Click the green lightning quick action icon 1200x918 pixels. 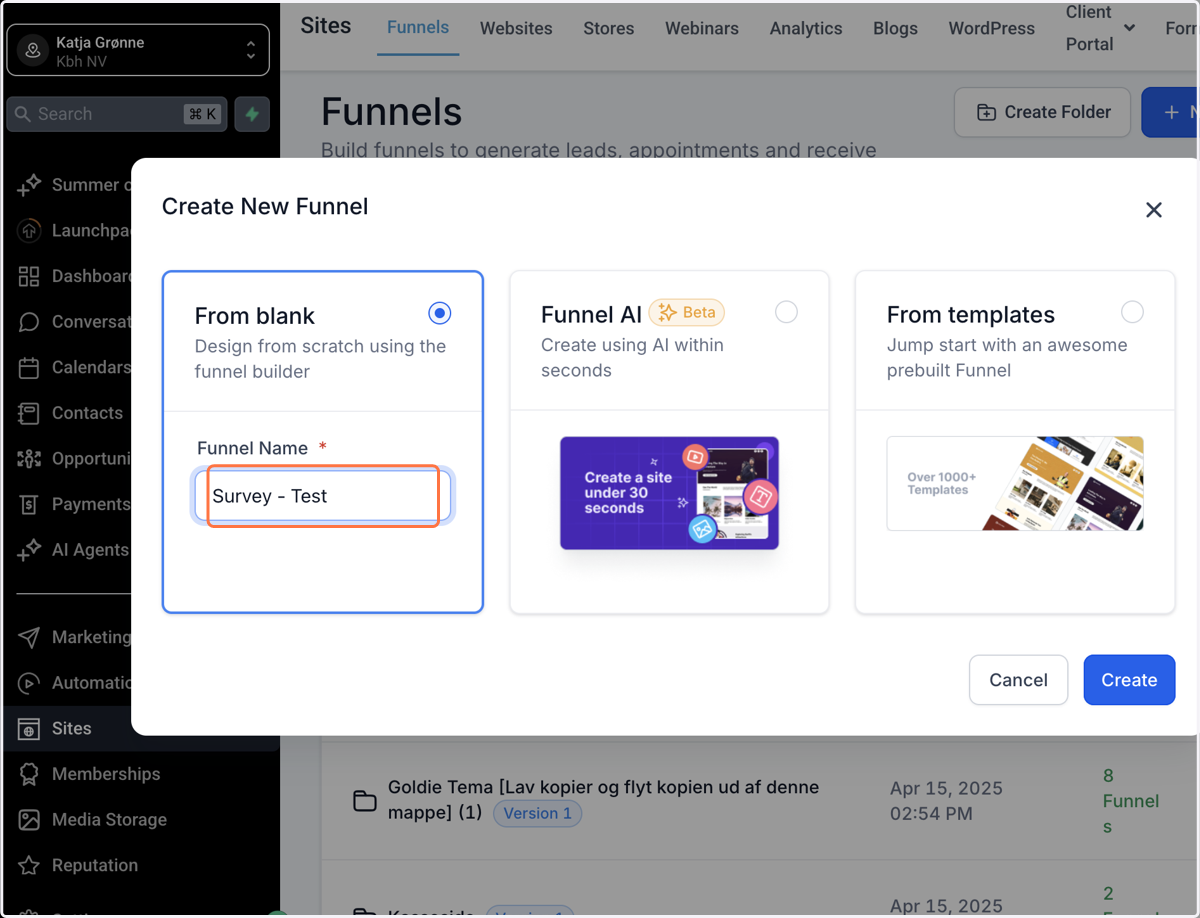252,114
